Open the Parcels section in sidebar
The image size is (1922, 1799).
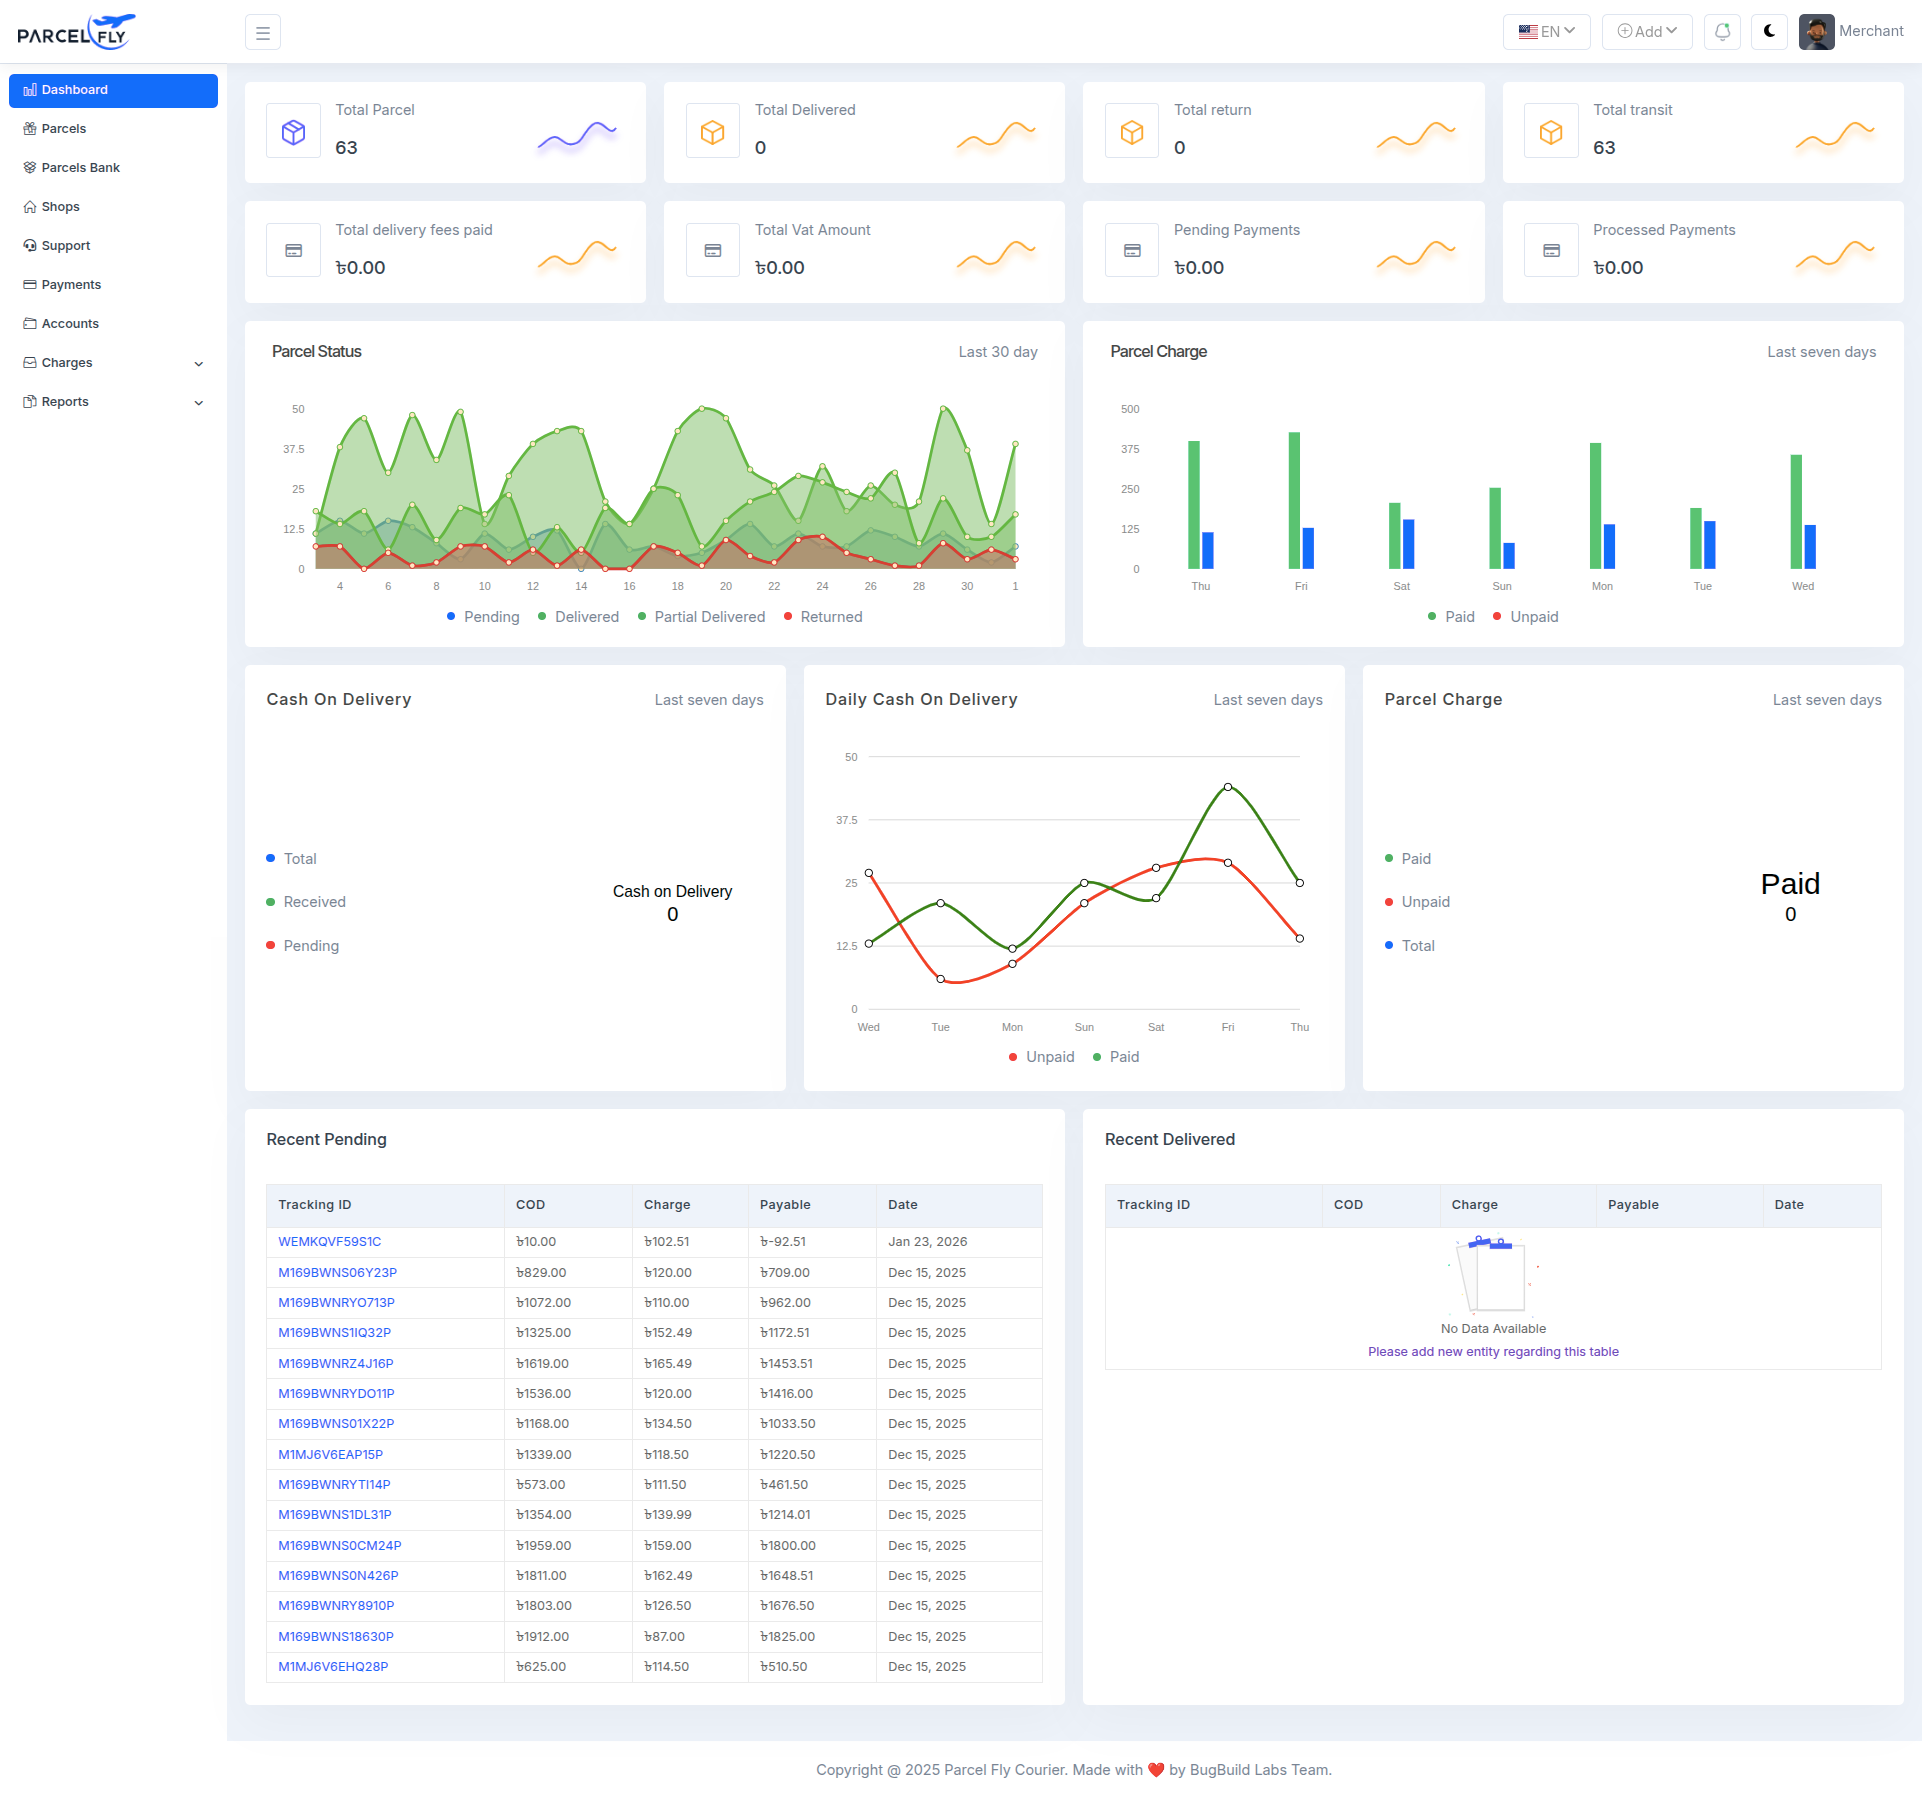(64, 128)
